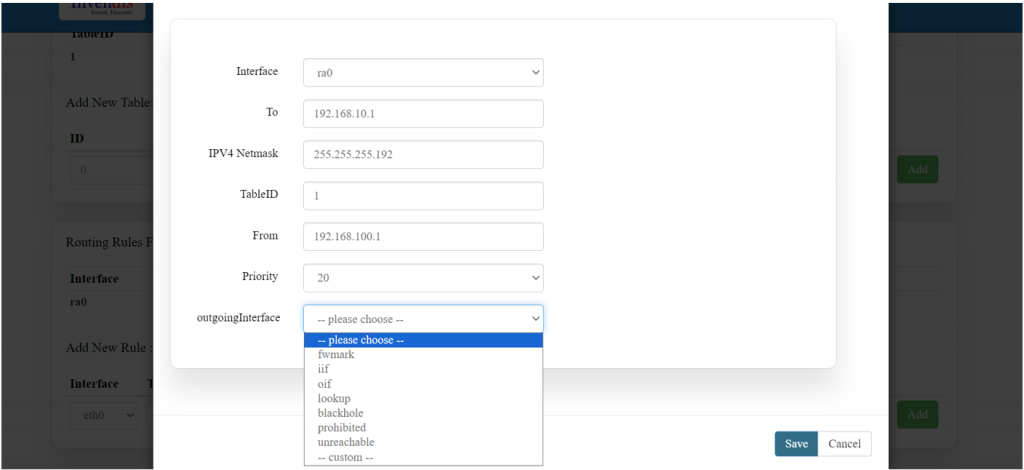Select 'prohibited' from the options
The height and width of the screenshot is (470, 1024).
pyautogui.click(x=341, y=428)
